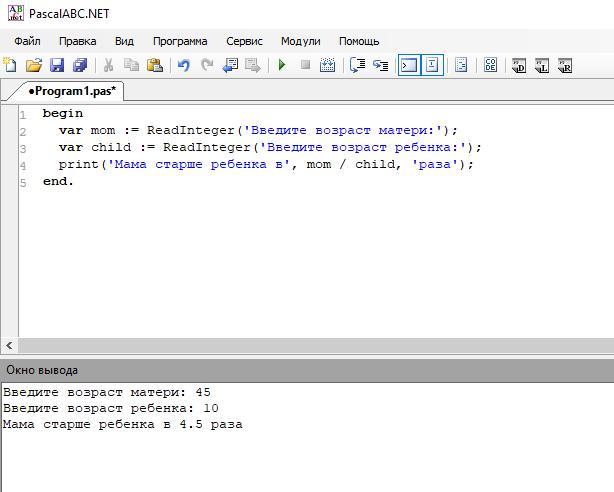
Task: Open the Помощь menu
Action: [359, 41]
